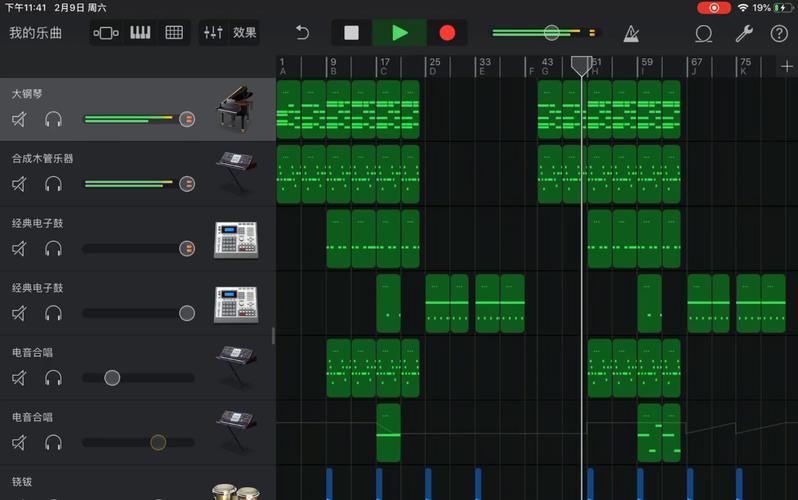Click the master volume slider knob

pos(551,33)
